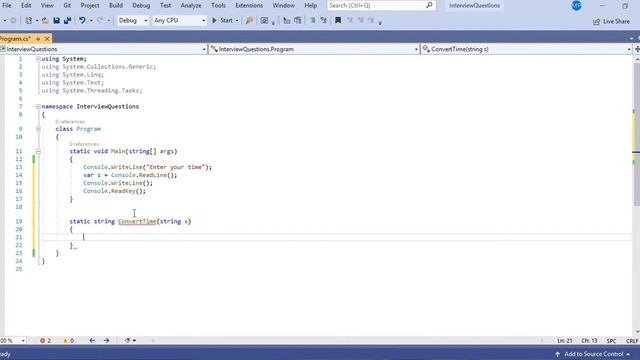Open the New Project icon dropdown arrow

(37, 20)
